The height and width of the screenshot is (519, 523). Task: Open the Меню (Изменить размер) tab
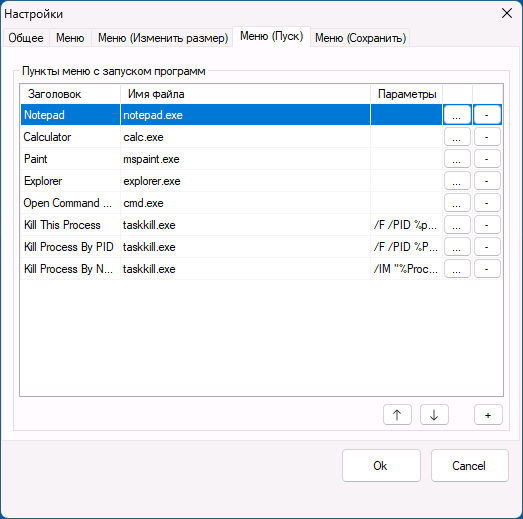tap(163, 38)
